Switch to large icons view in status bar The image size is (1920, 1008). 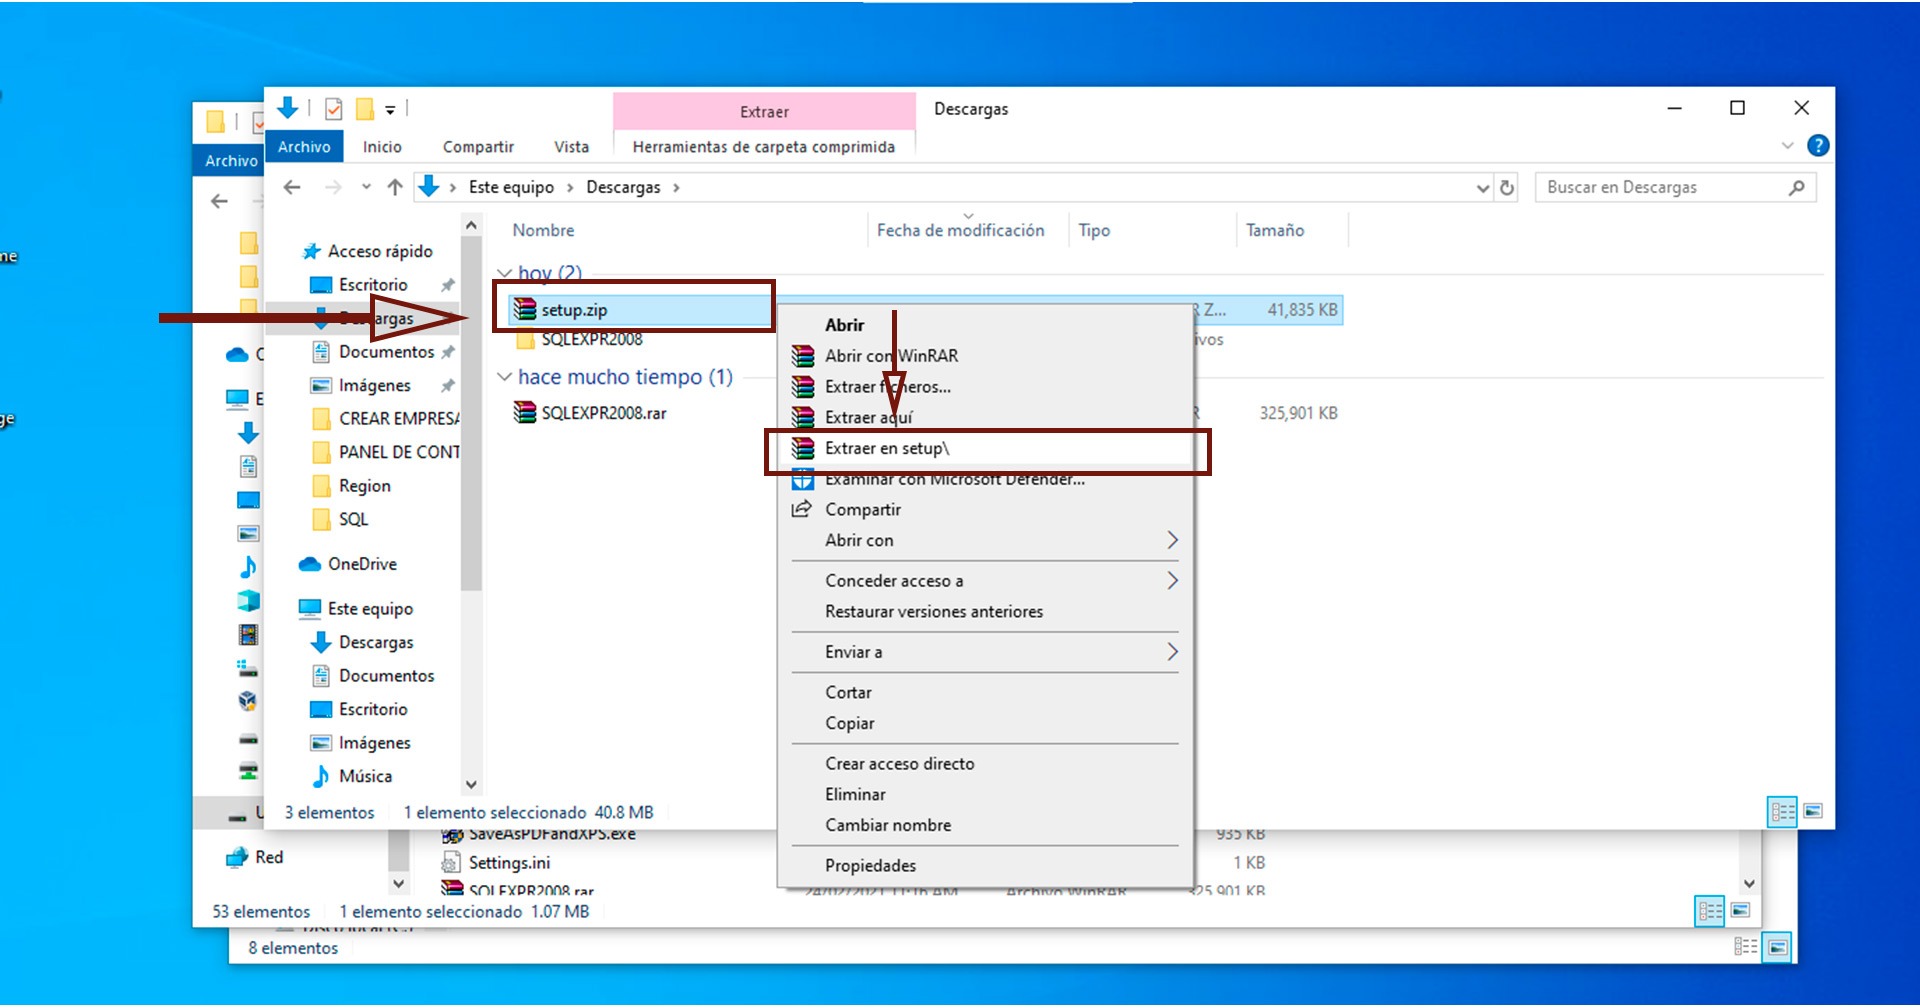point(1813,811)
